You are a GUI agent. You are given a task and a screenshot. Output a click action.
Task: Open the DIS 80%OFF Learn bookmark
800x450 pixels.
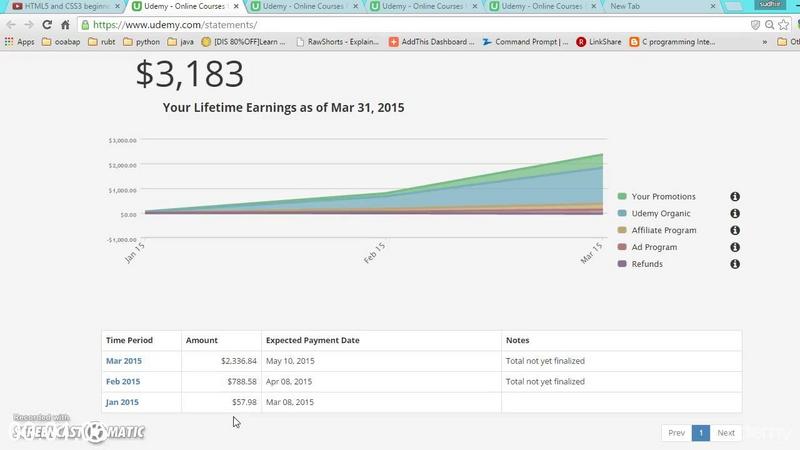pos(243,42)
